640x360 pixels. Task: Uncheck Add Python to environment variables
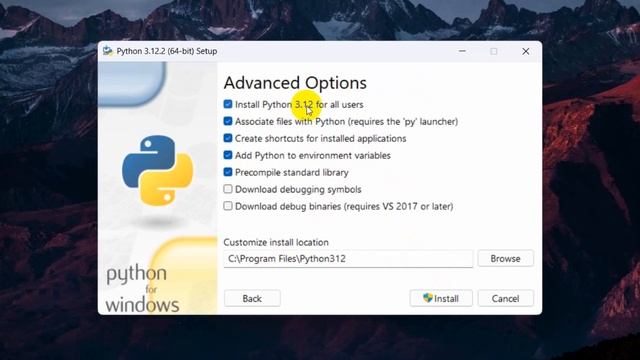click(228, 155)
